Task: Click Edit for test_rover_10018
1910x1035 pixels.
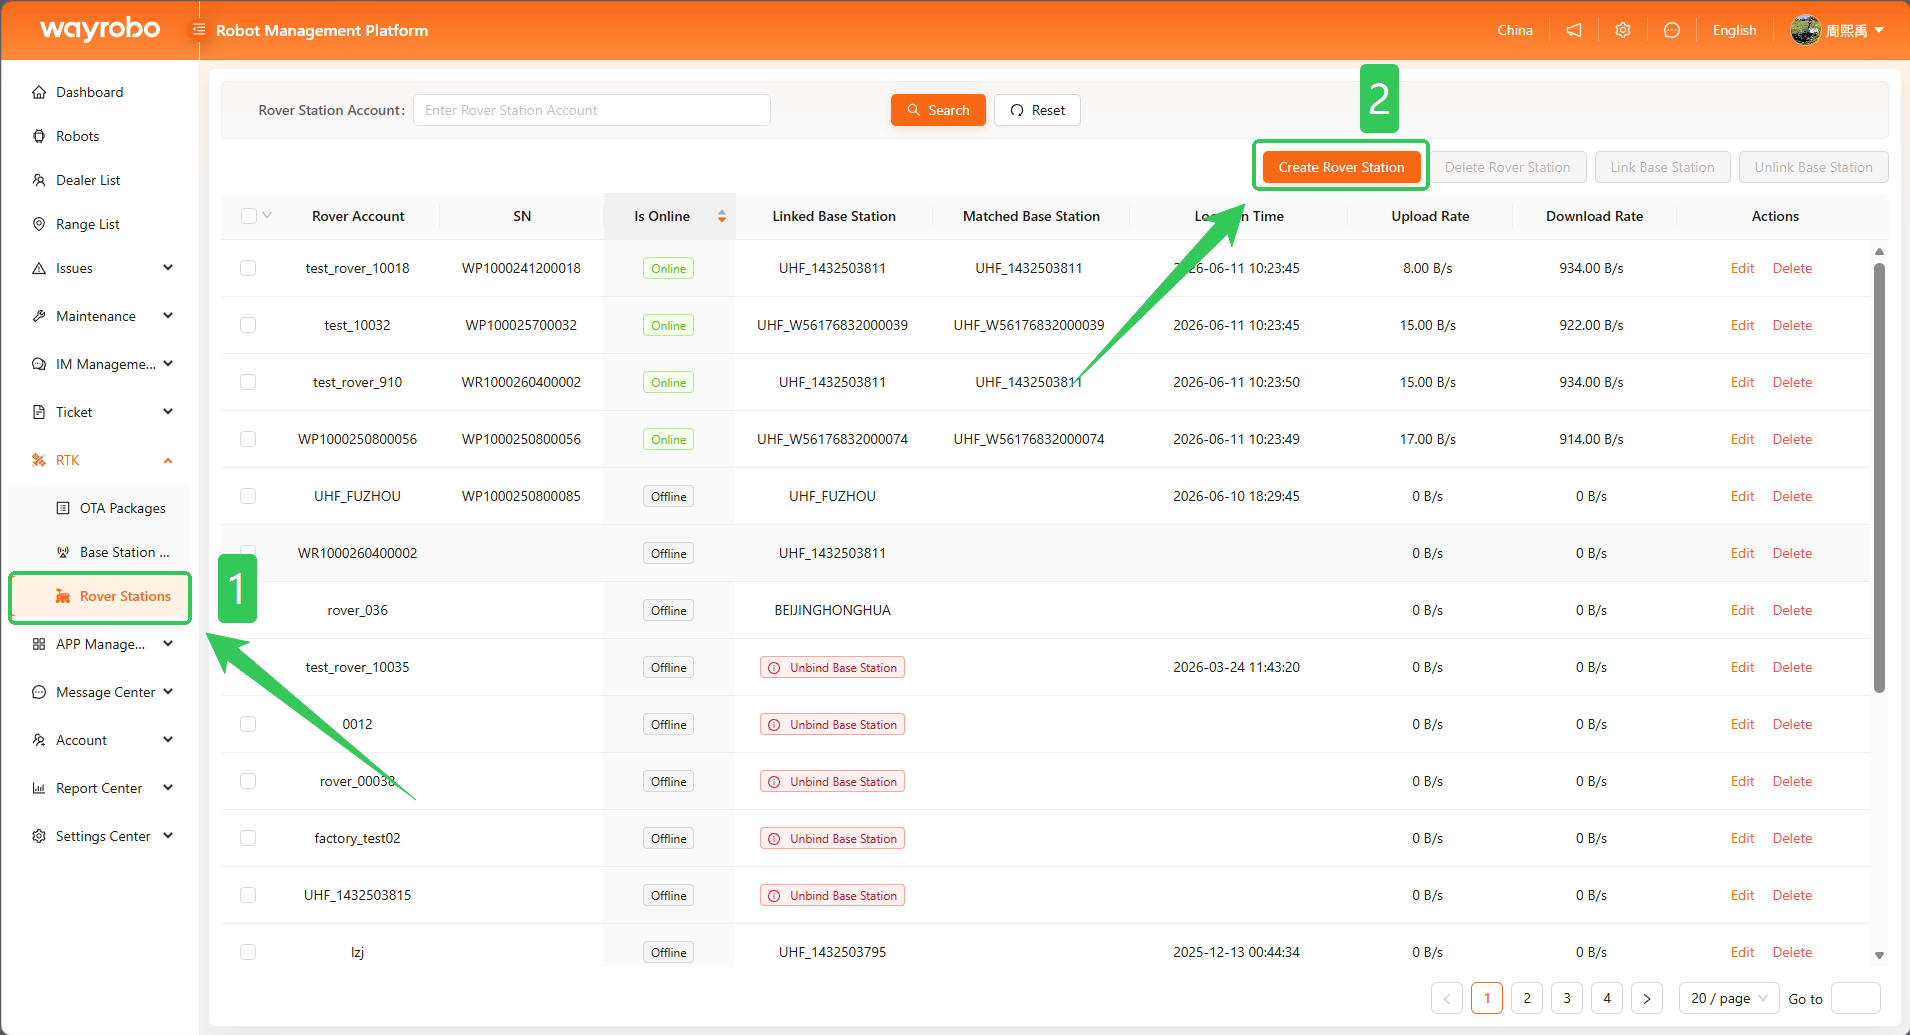Action: [1742, 268]
